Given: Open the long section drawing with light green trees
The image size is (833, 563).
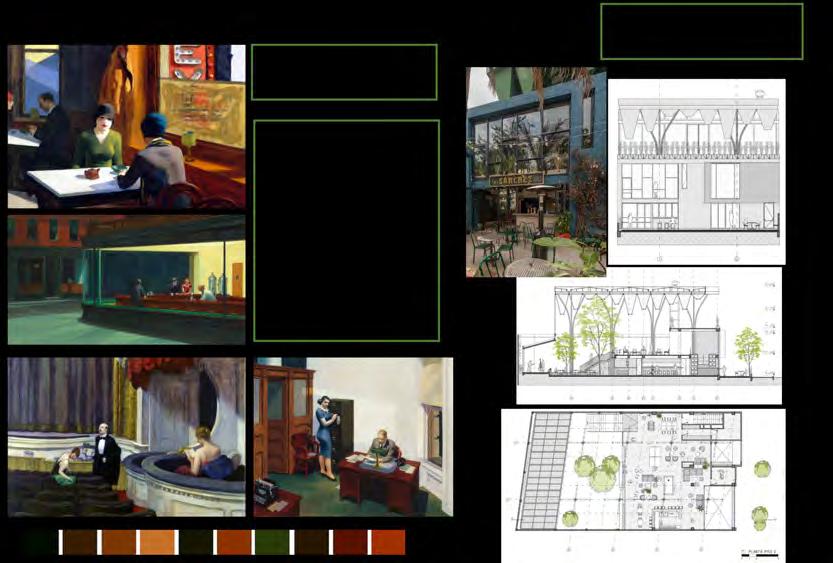Looking at the screenshot, I should (649, 336).
